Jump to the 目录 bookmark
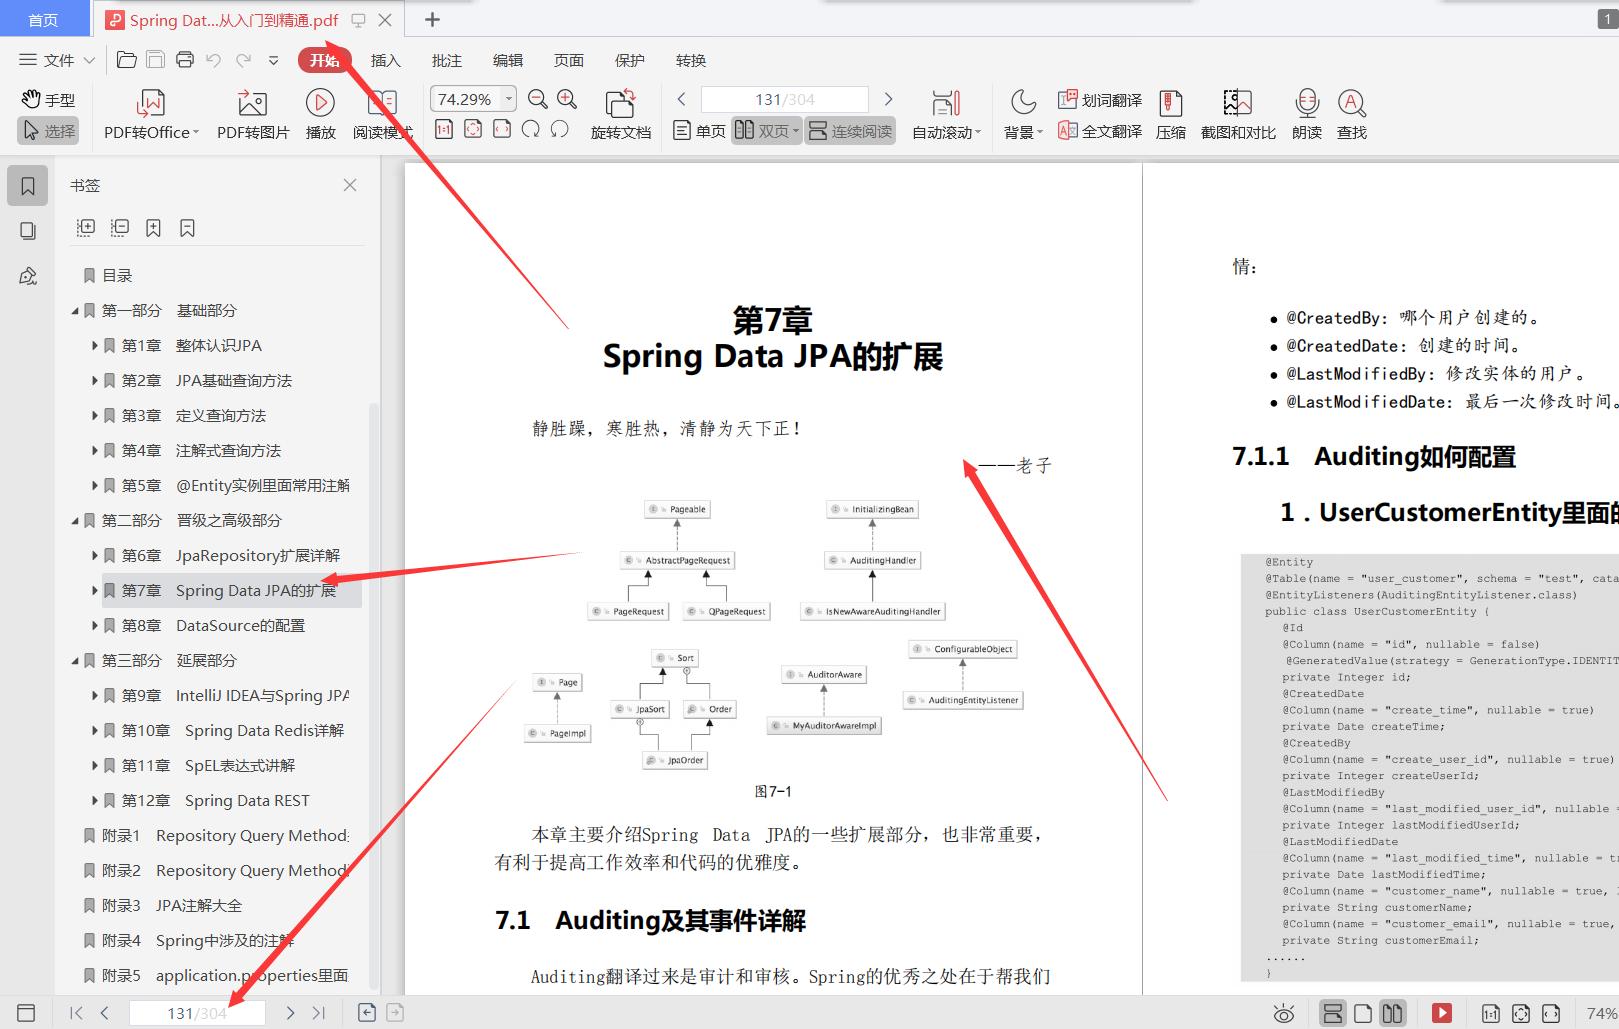This screenshot has width=1619, height=1029. click(x=117, y=276)
